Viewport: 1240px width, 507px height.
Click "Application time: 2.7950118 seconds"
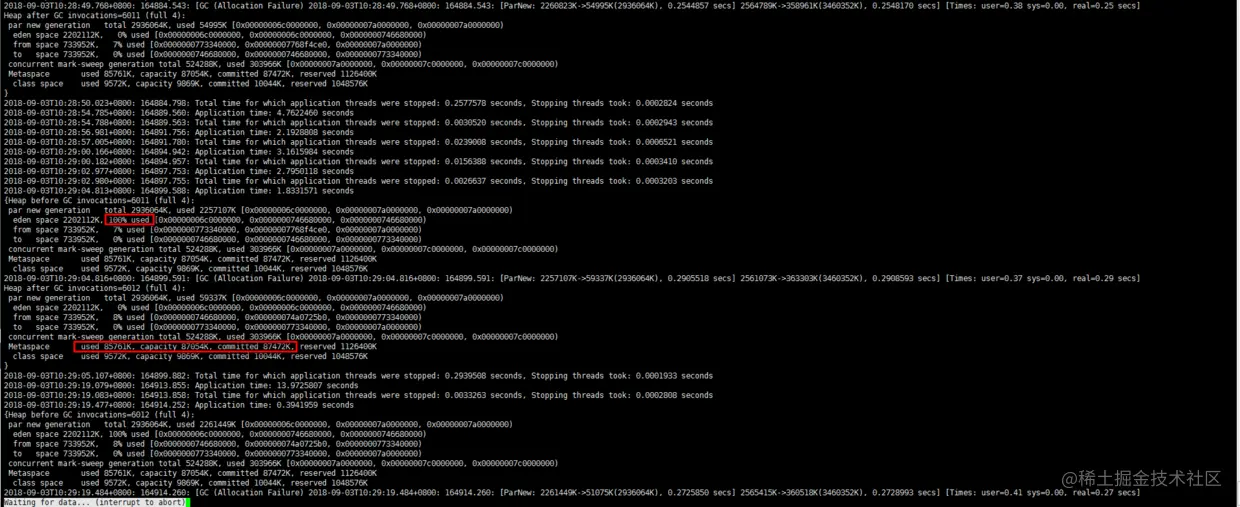(x=274, y=171)
